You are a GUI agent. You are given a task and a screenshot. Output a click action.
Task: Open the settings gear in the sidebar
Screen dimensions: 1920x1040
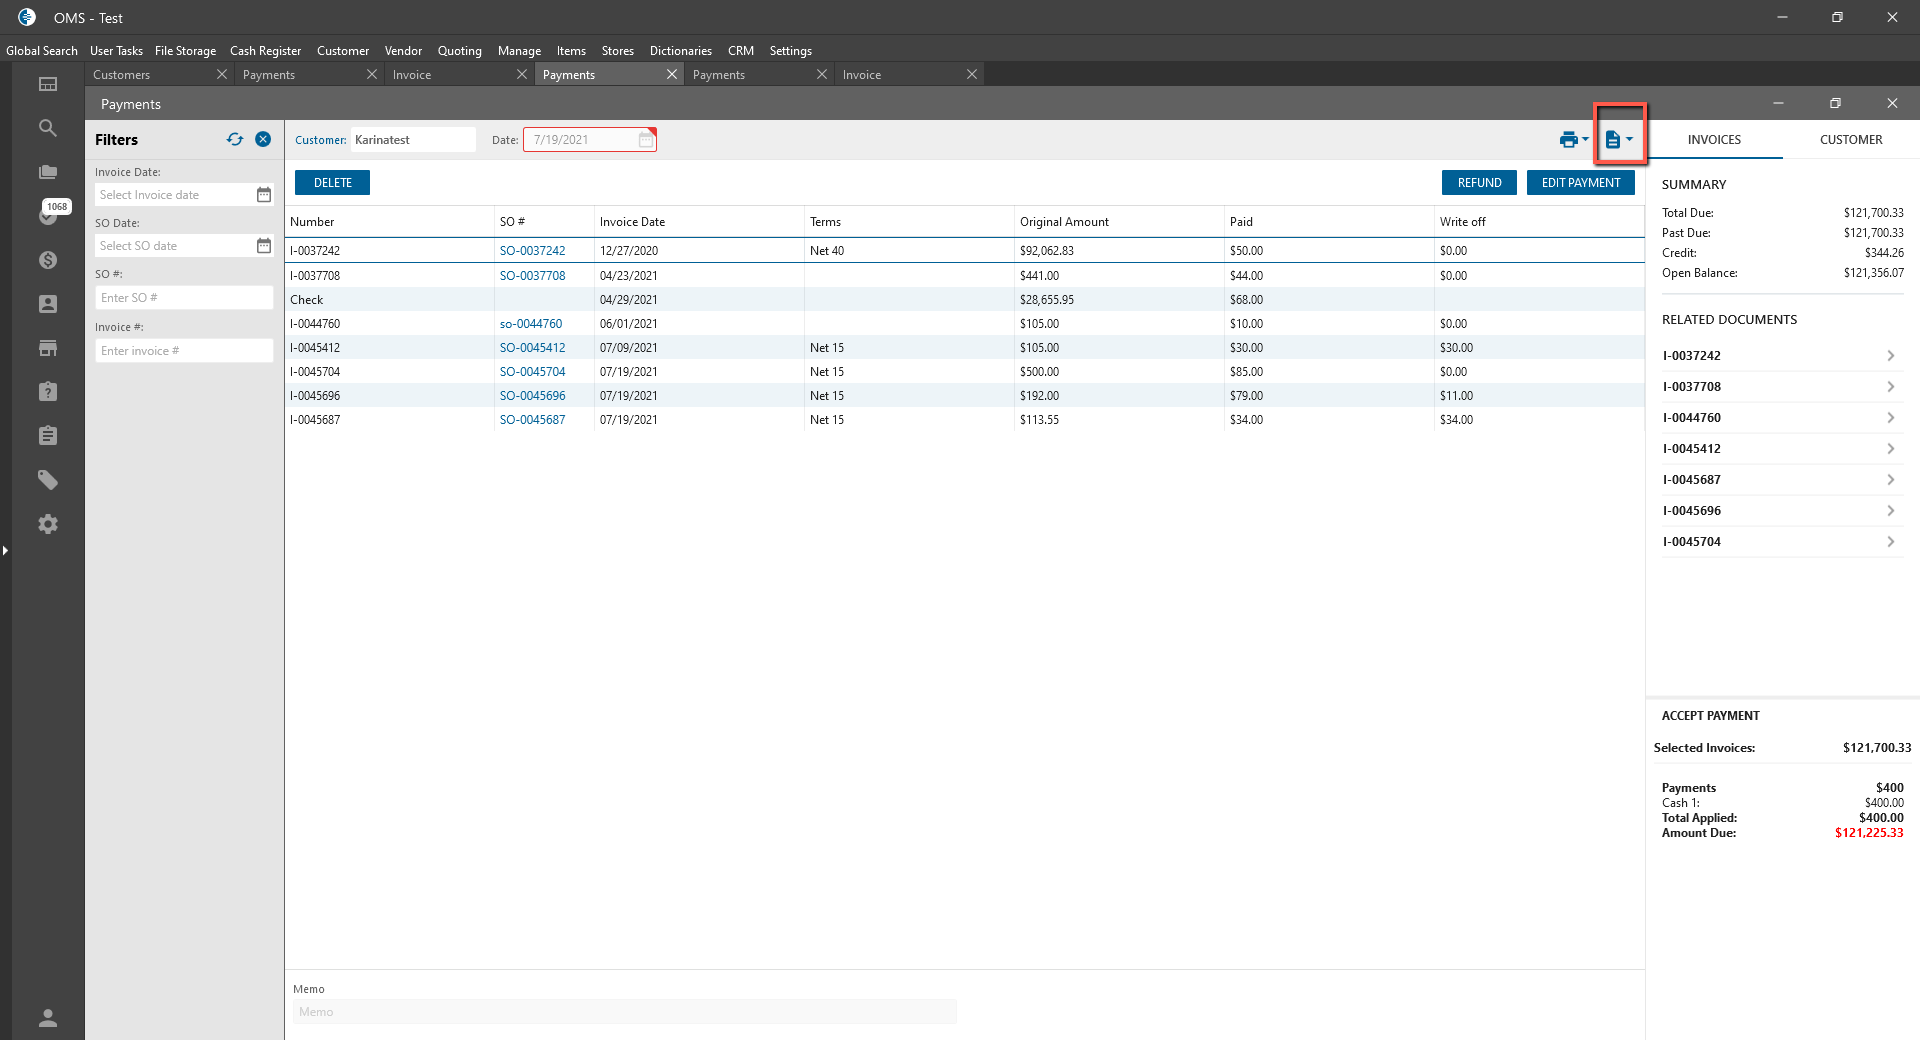(x=47, y=524)
